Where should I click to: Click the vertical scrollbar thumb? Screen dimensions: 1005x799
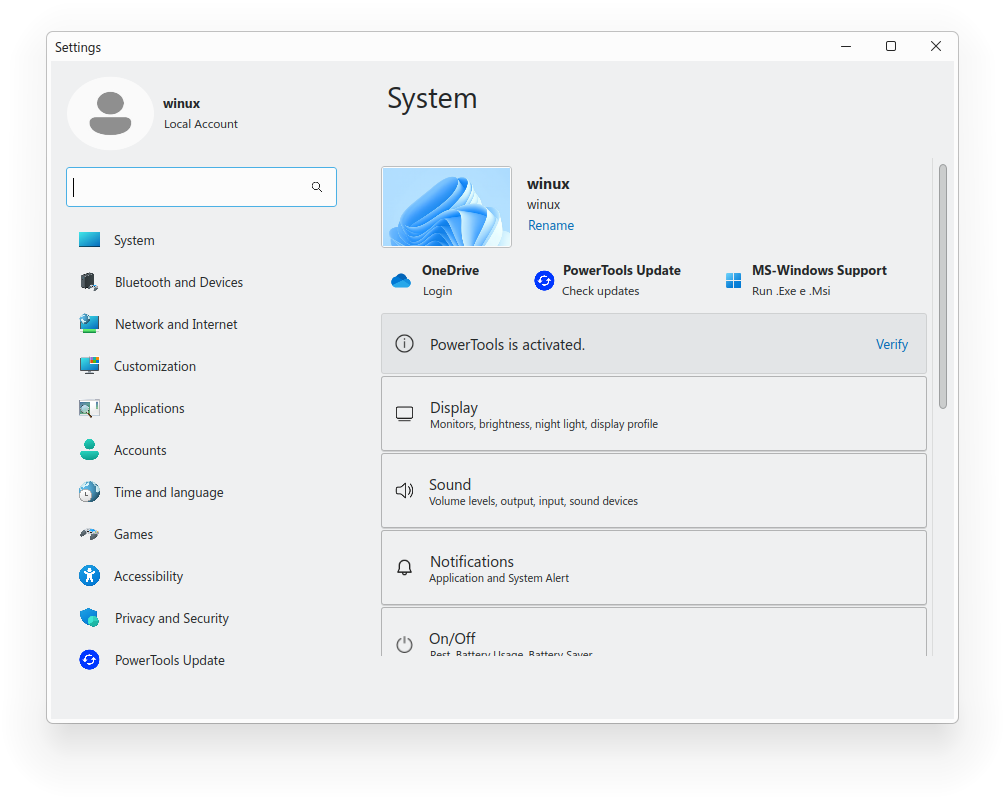pyautogui.click(x=942, y=286)
